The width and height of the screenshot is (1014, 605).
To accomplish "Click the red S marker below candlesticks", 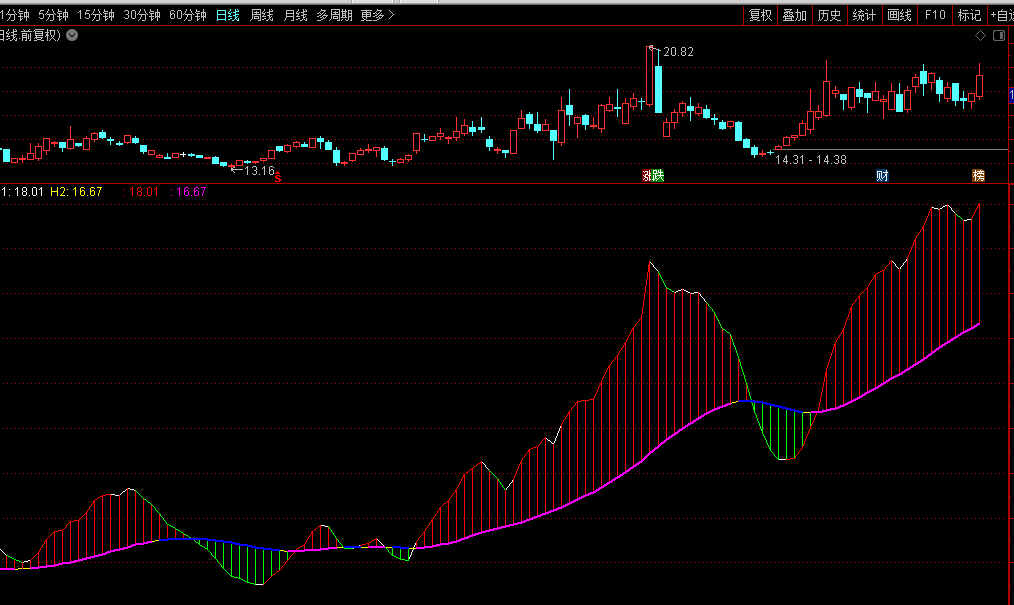I will point(279,179).
